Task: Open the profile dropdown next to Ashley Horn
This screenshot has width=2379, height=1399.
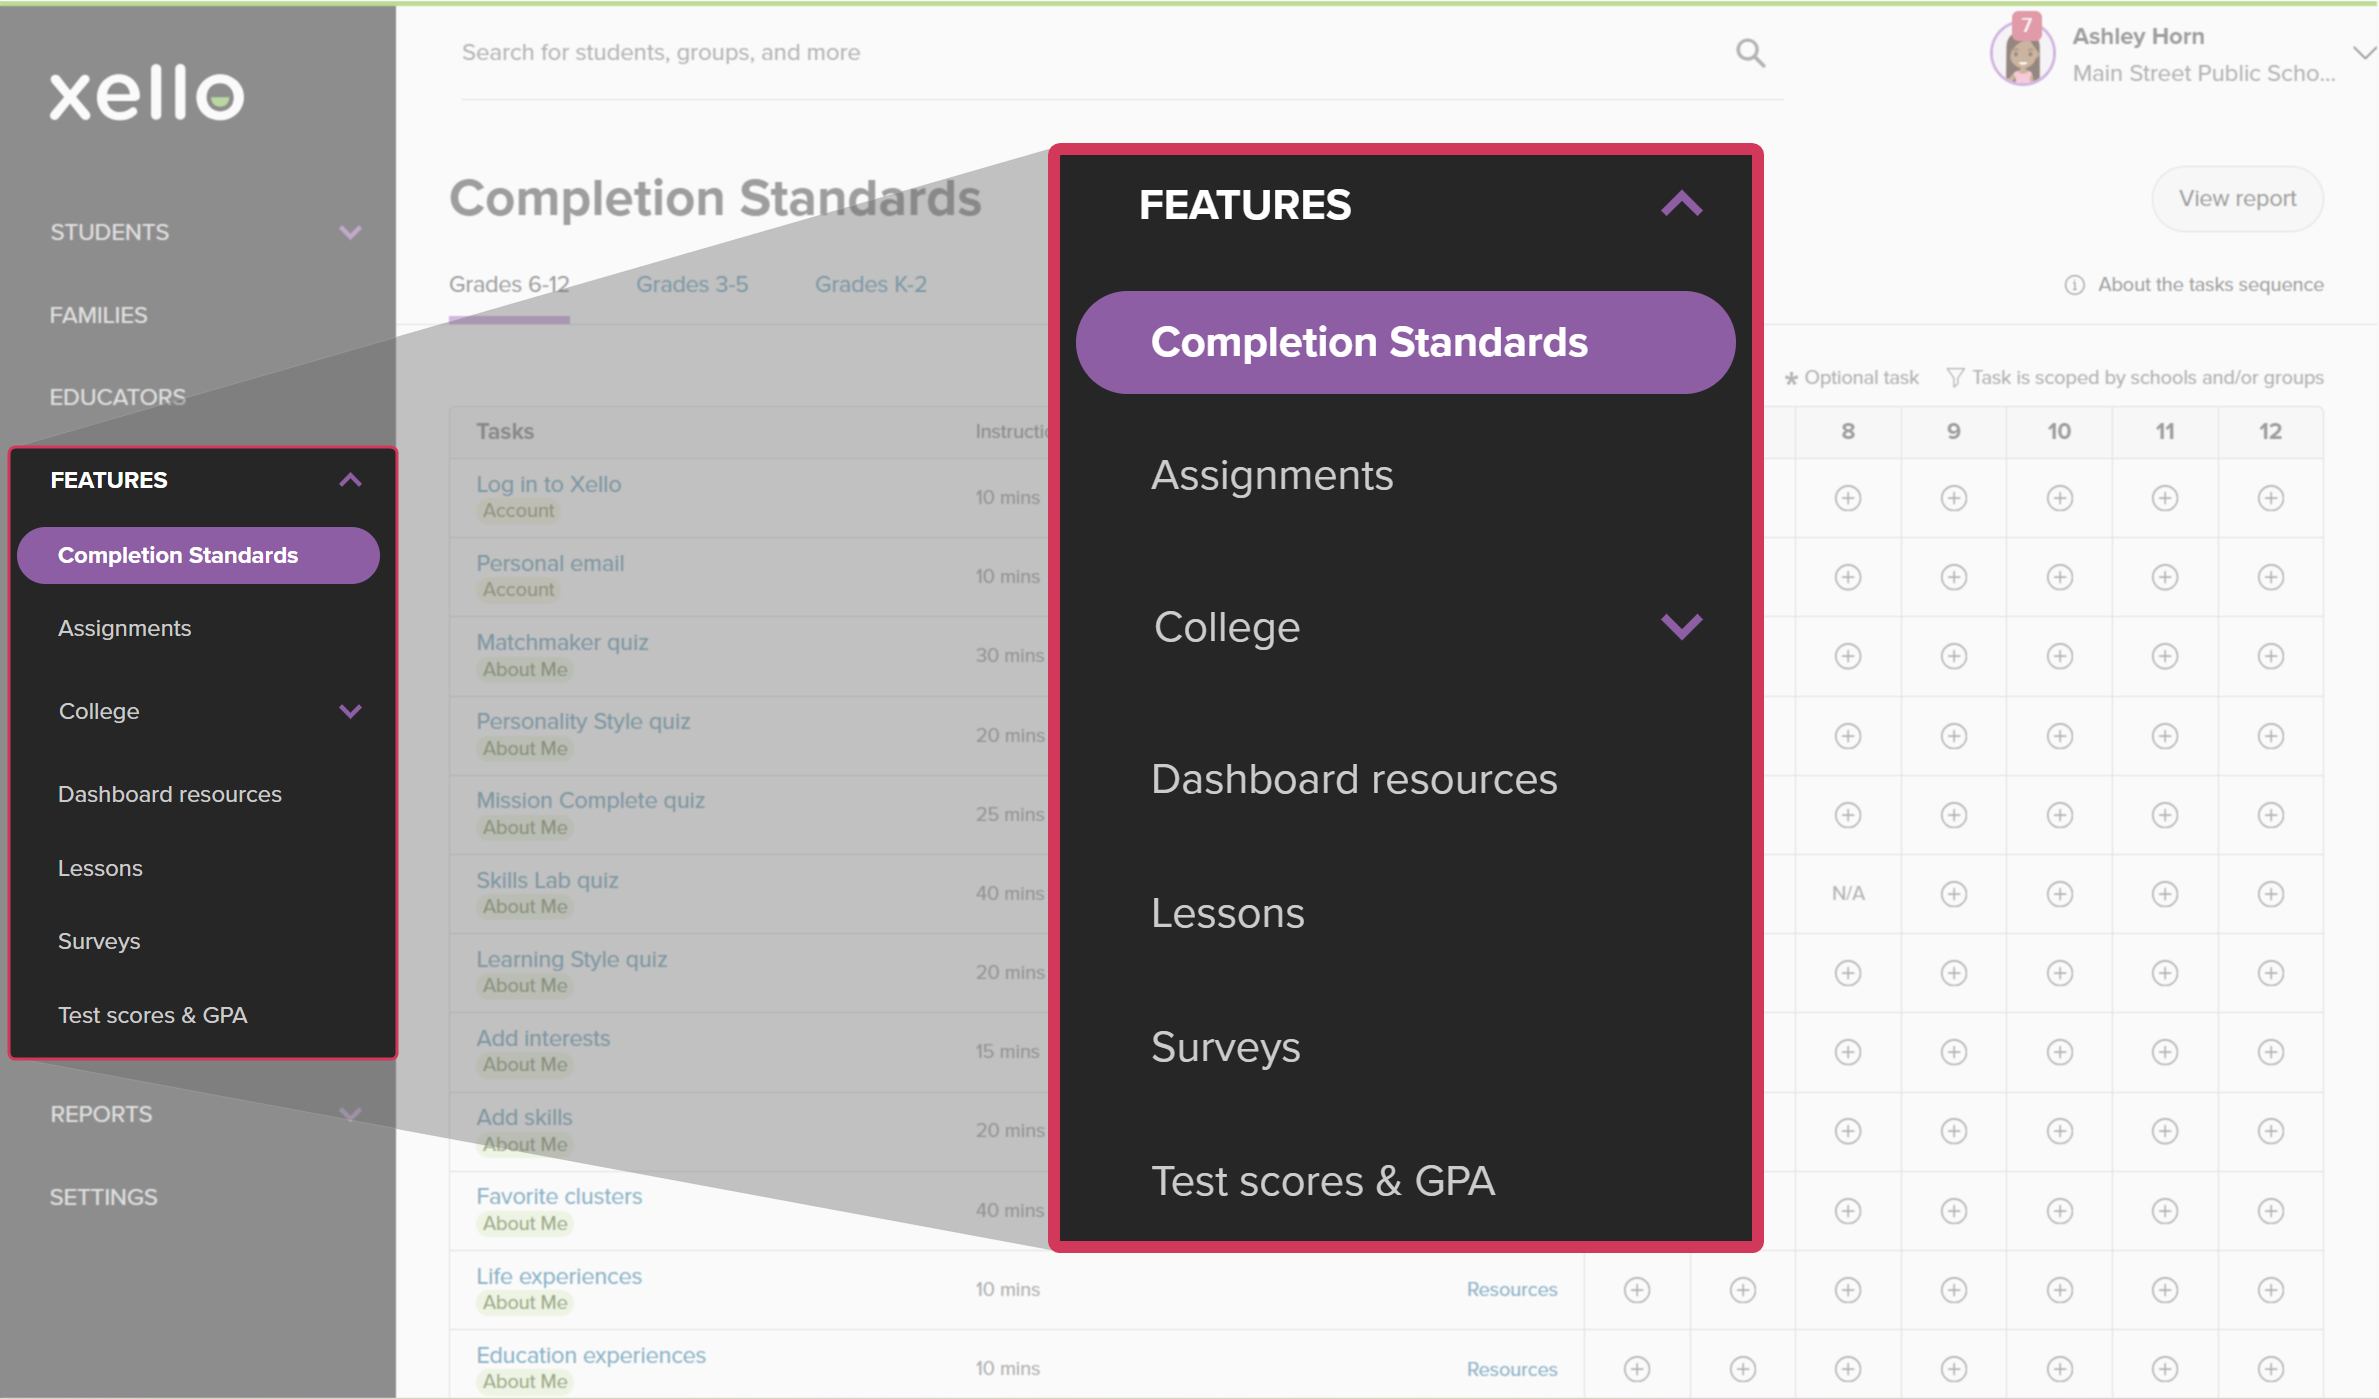Action: [2363, 52]
